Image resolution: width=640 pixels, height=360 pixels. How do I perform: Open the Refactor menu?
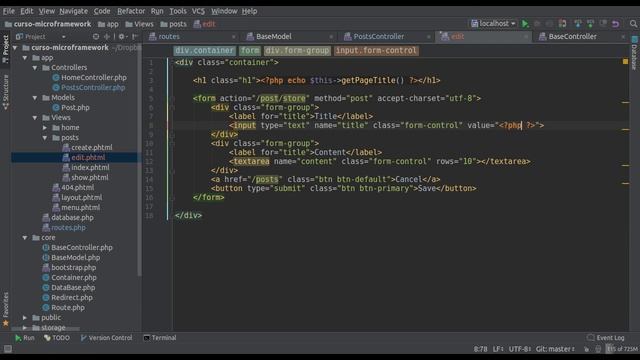(x=131, y=11)
